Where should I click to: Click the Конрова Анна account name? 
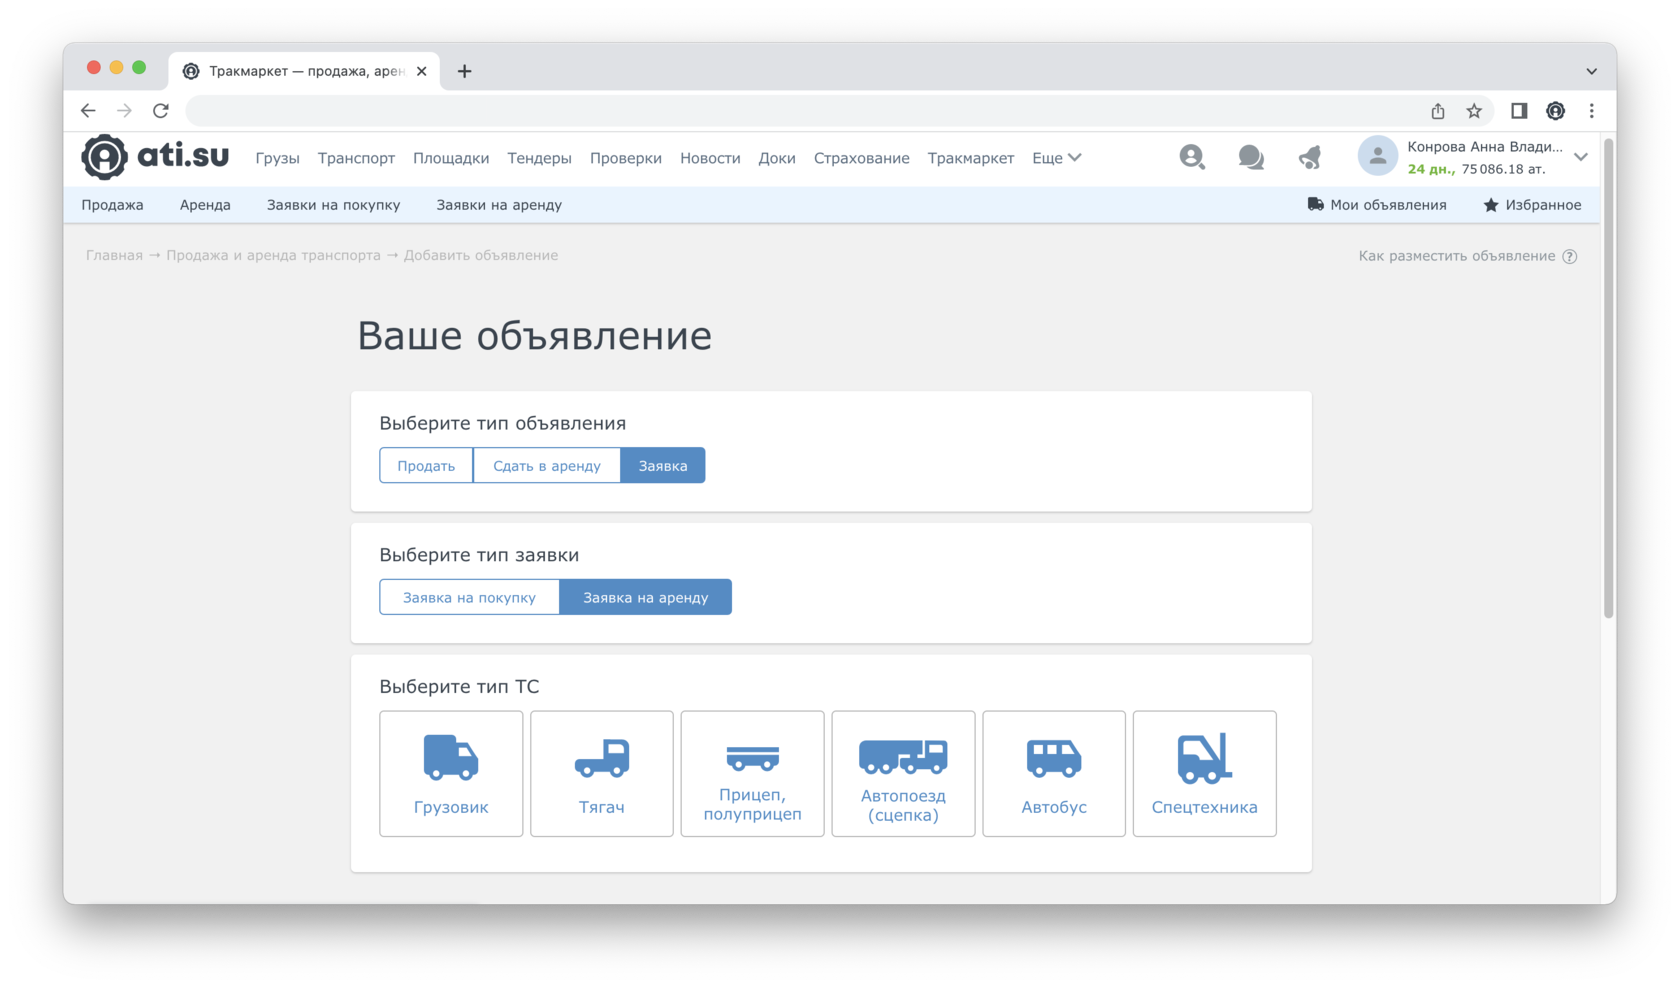click(x=1485, y=146)
